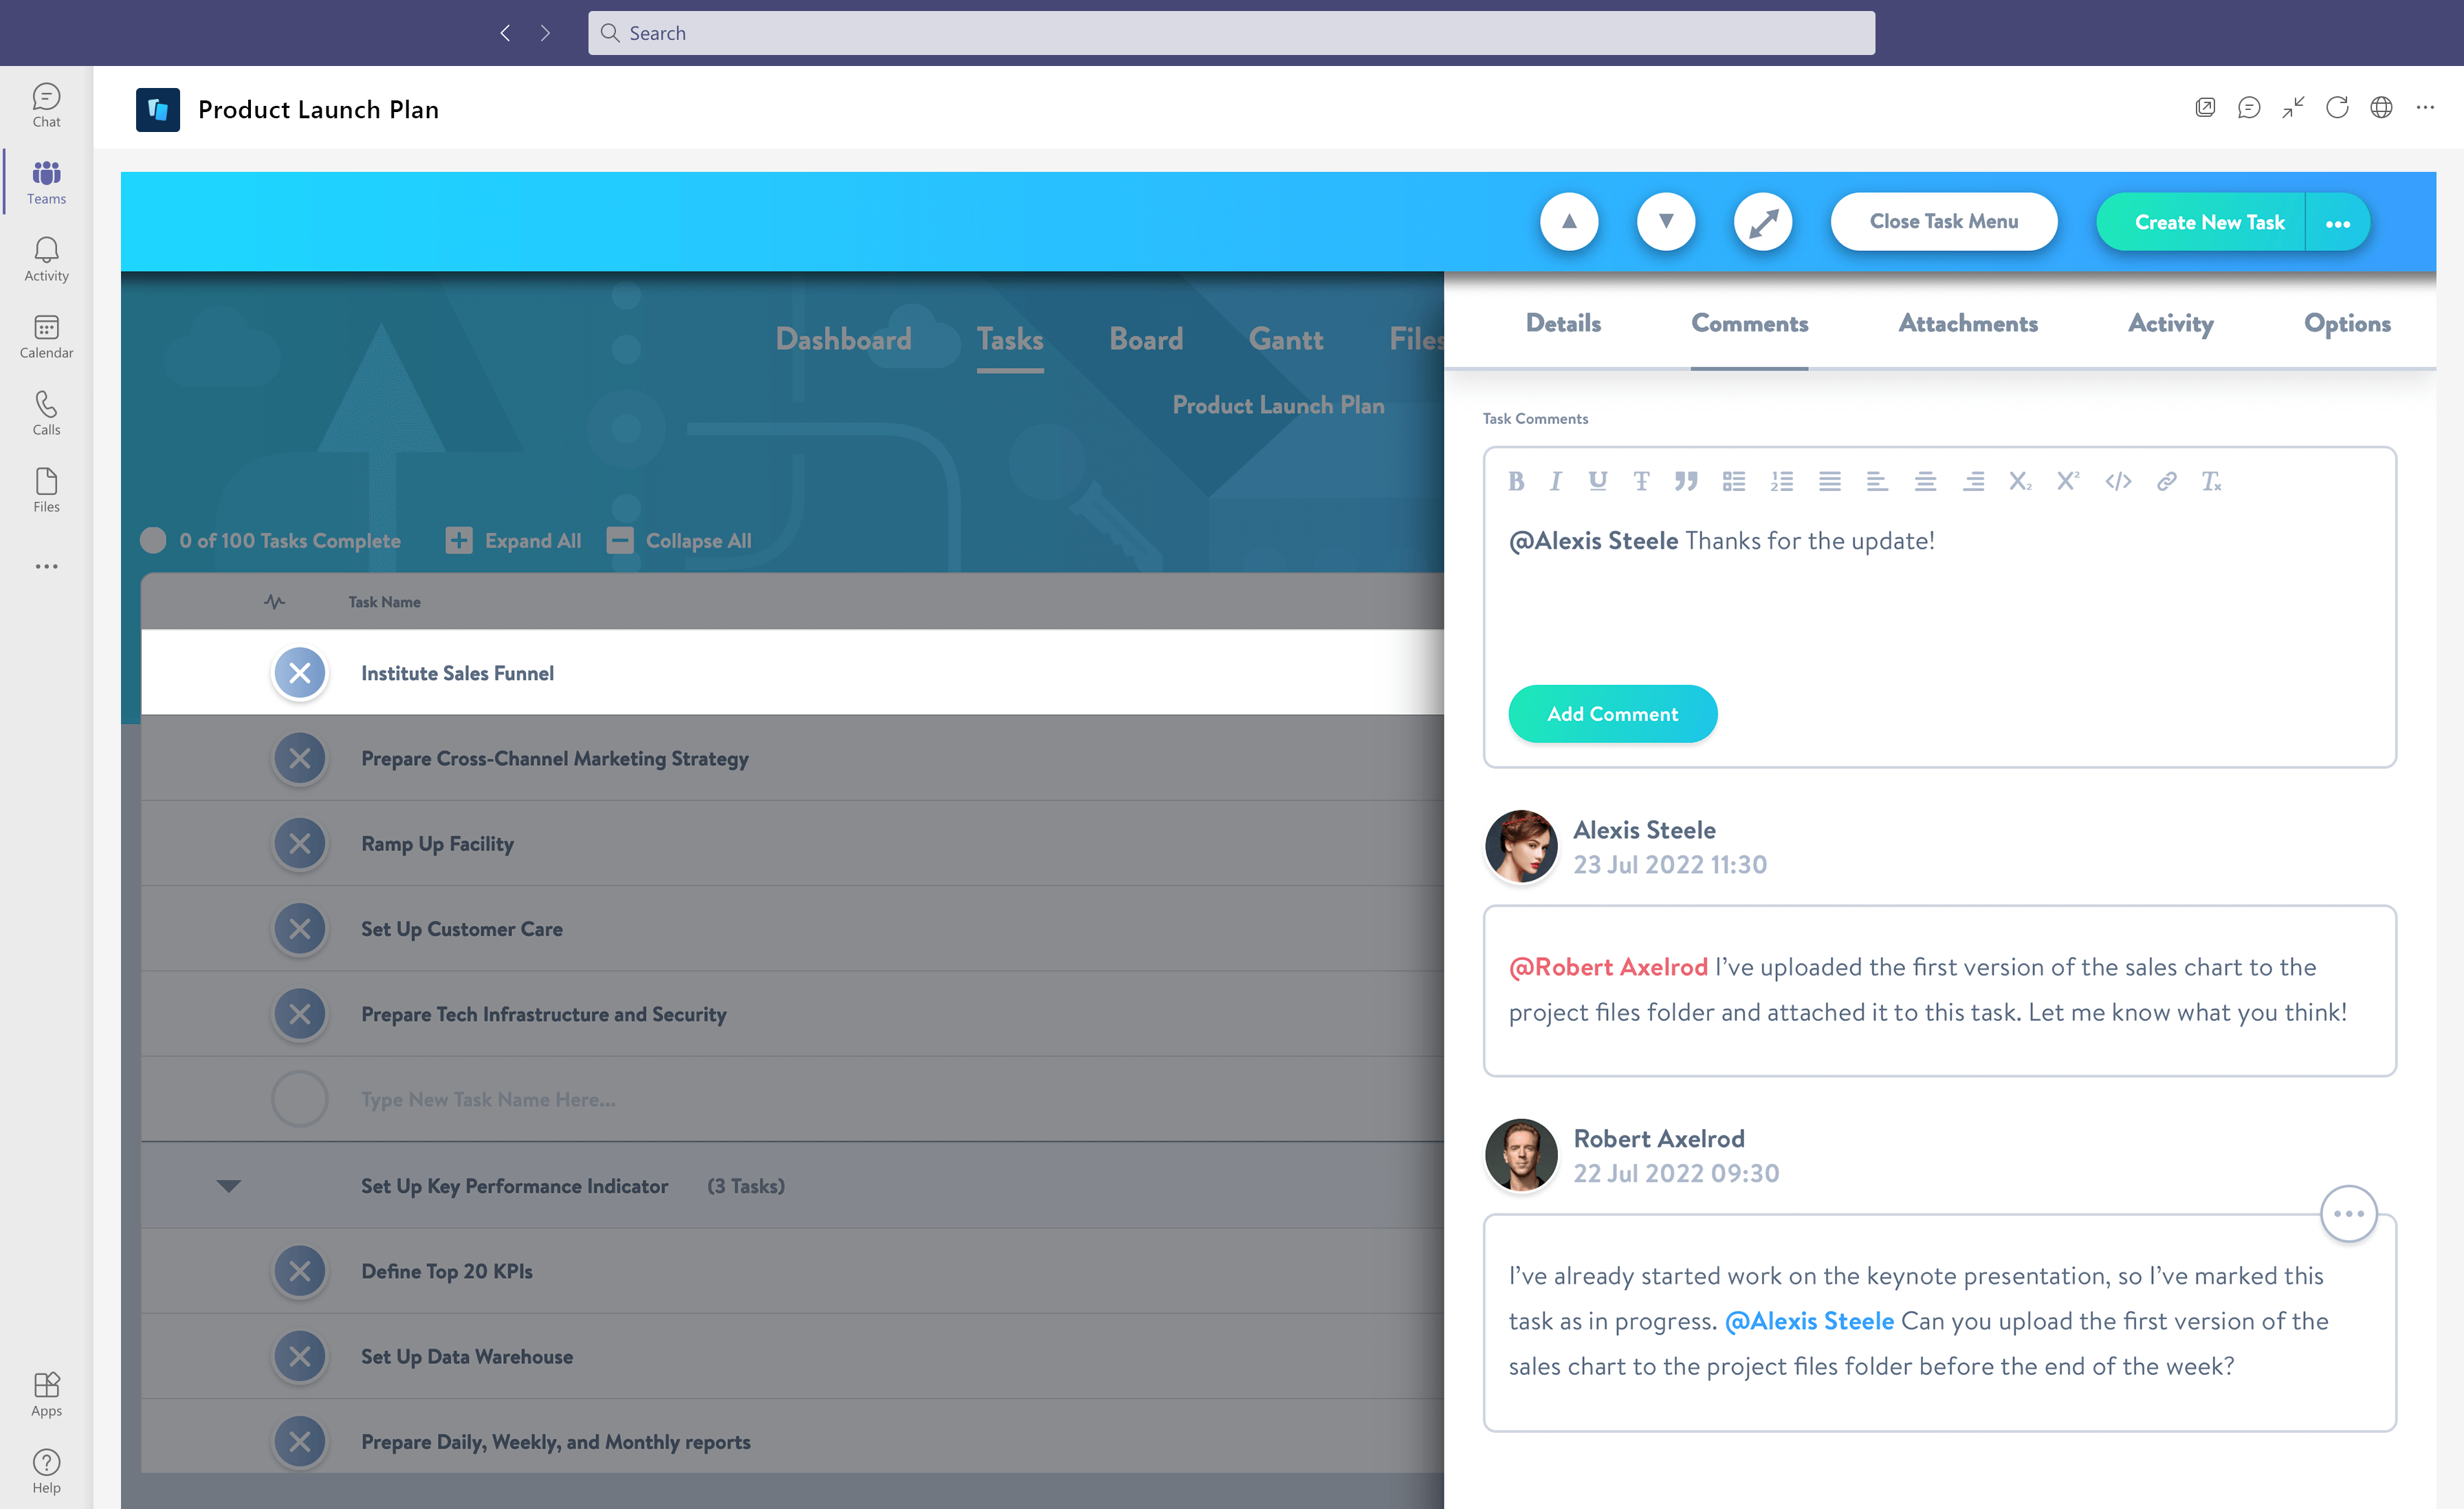The image size is (2464, 1509).
Task: Toggle completion for Set Up Customer Care task
Action: tap(298, 928)
